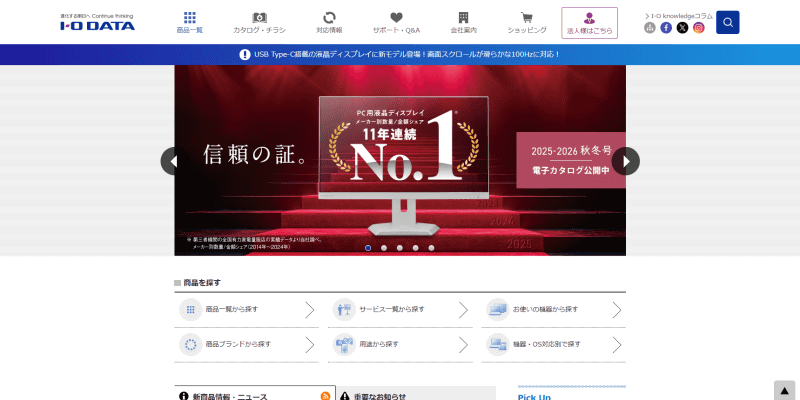Open the X (Twitter) social icon
Screen dimensions: 800x400
click(682, 28)
